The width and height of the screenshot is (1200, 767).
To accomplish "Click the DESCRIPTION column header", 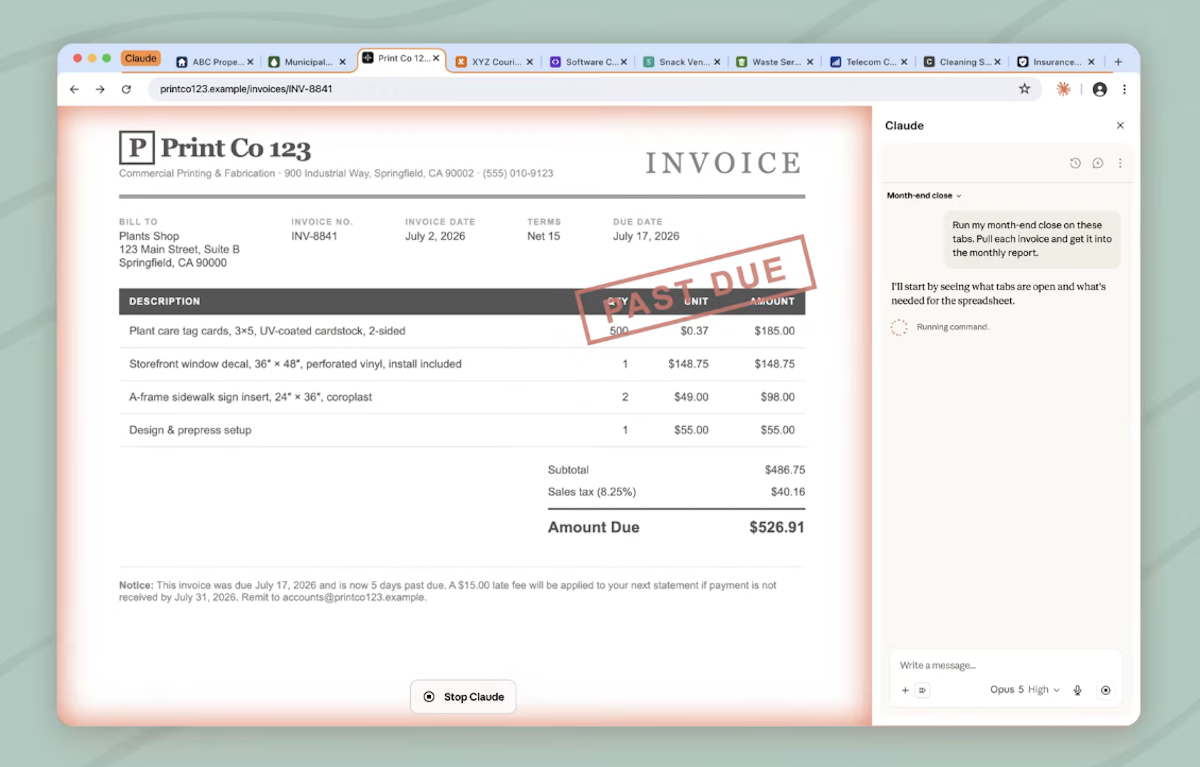I will (x=164, y=301).
